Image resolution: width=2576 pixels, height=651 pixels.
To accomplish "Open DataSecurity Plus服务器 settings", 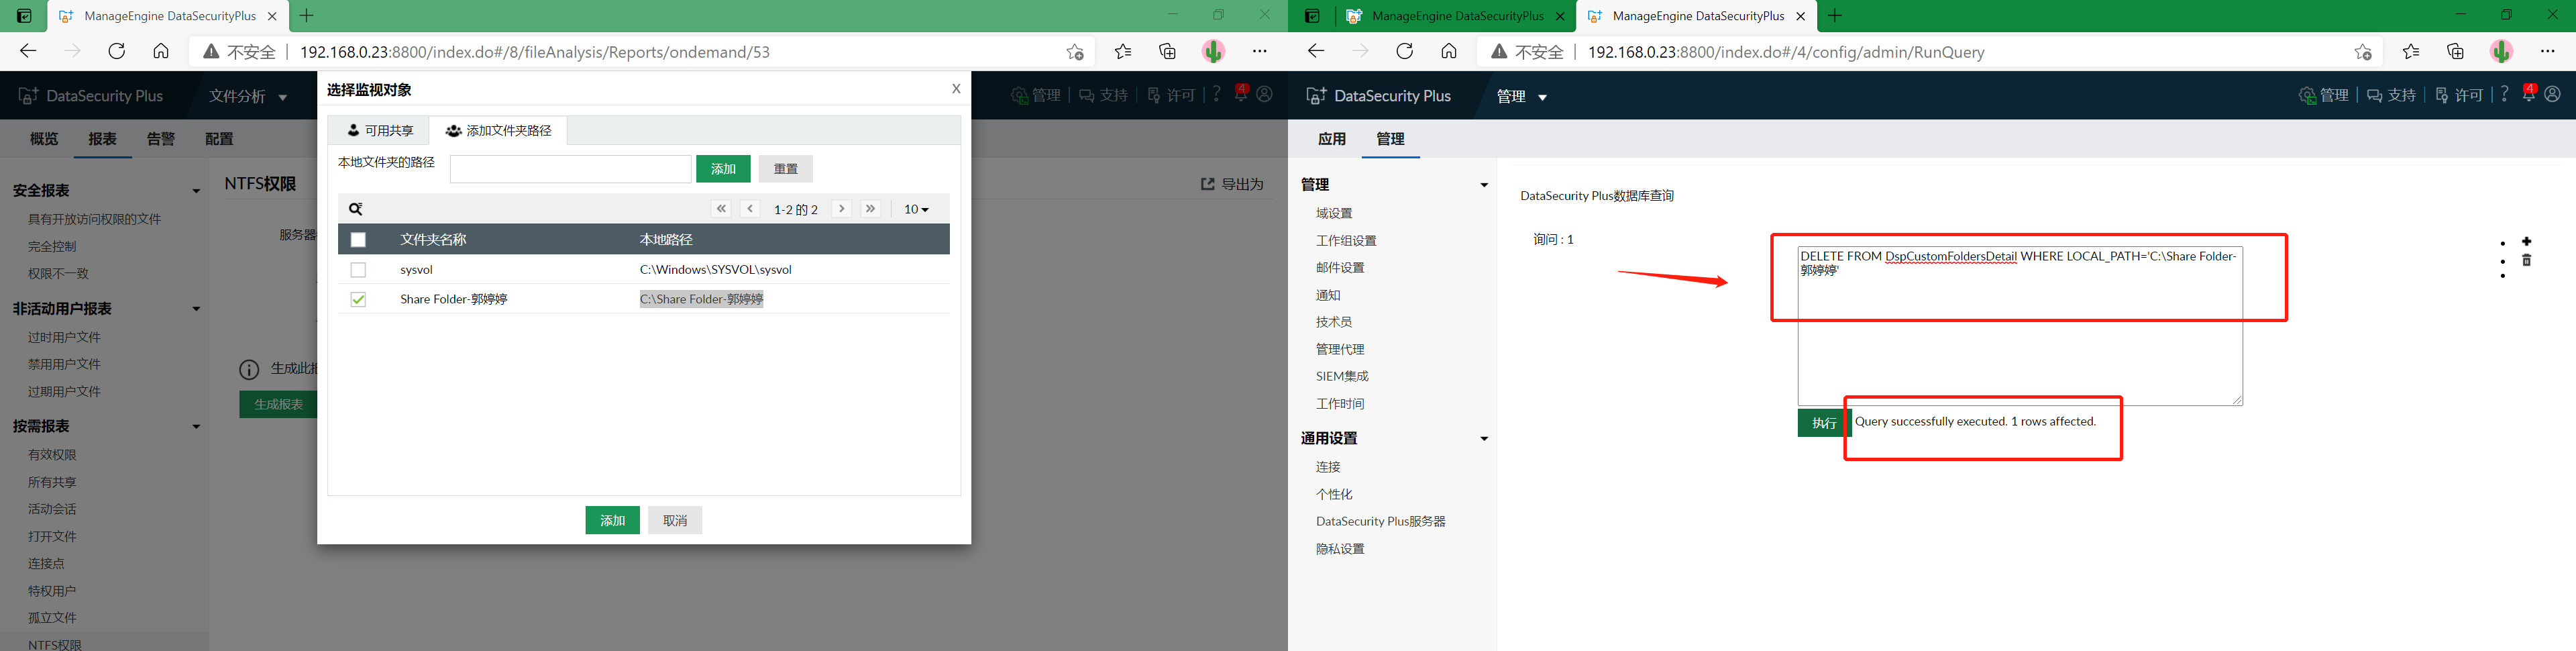I will pos(1380,521).
